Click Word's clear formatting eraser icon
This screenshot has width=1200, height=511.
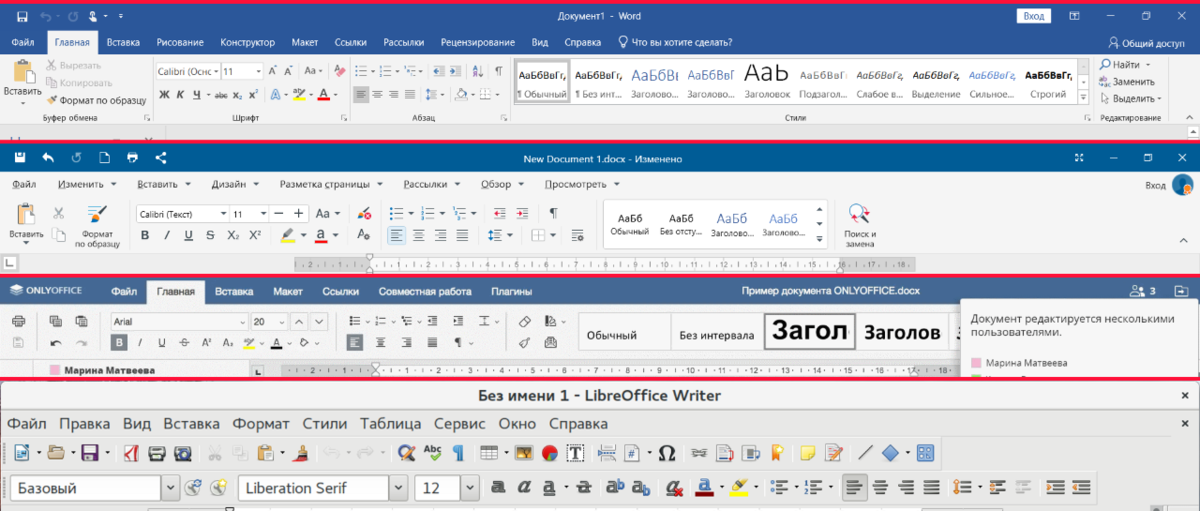(x=339, y=71)
